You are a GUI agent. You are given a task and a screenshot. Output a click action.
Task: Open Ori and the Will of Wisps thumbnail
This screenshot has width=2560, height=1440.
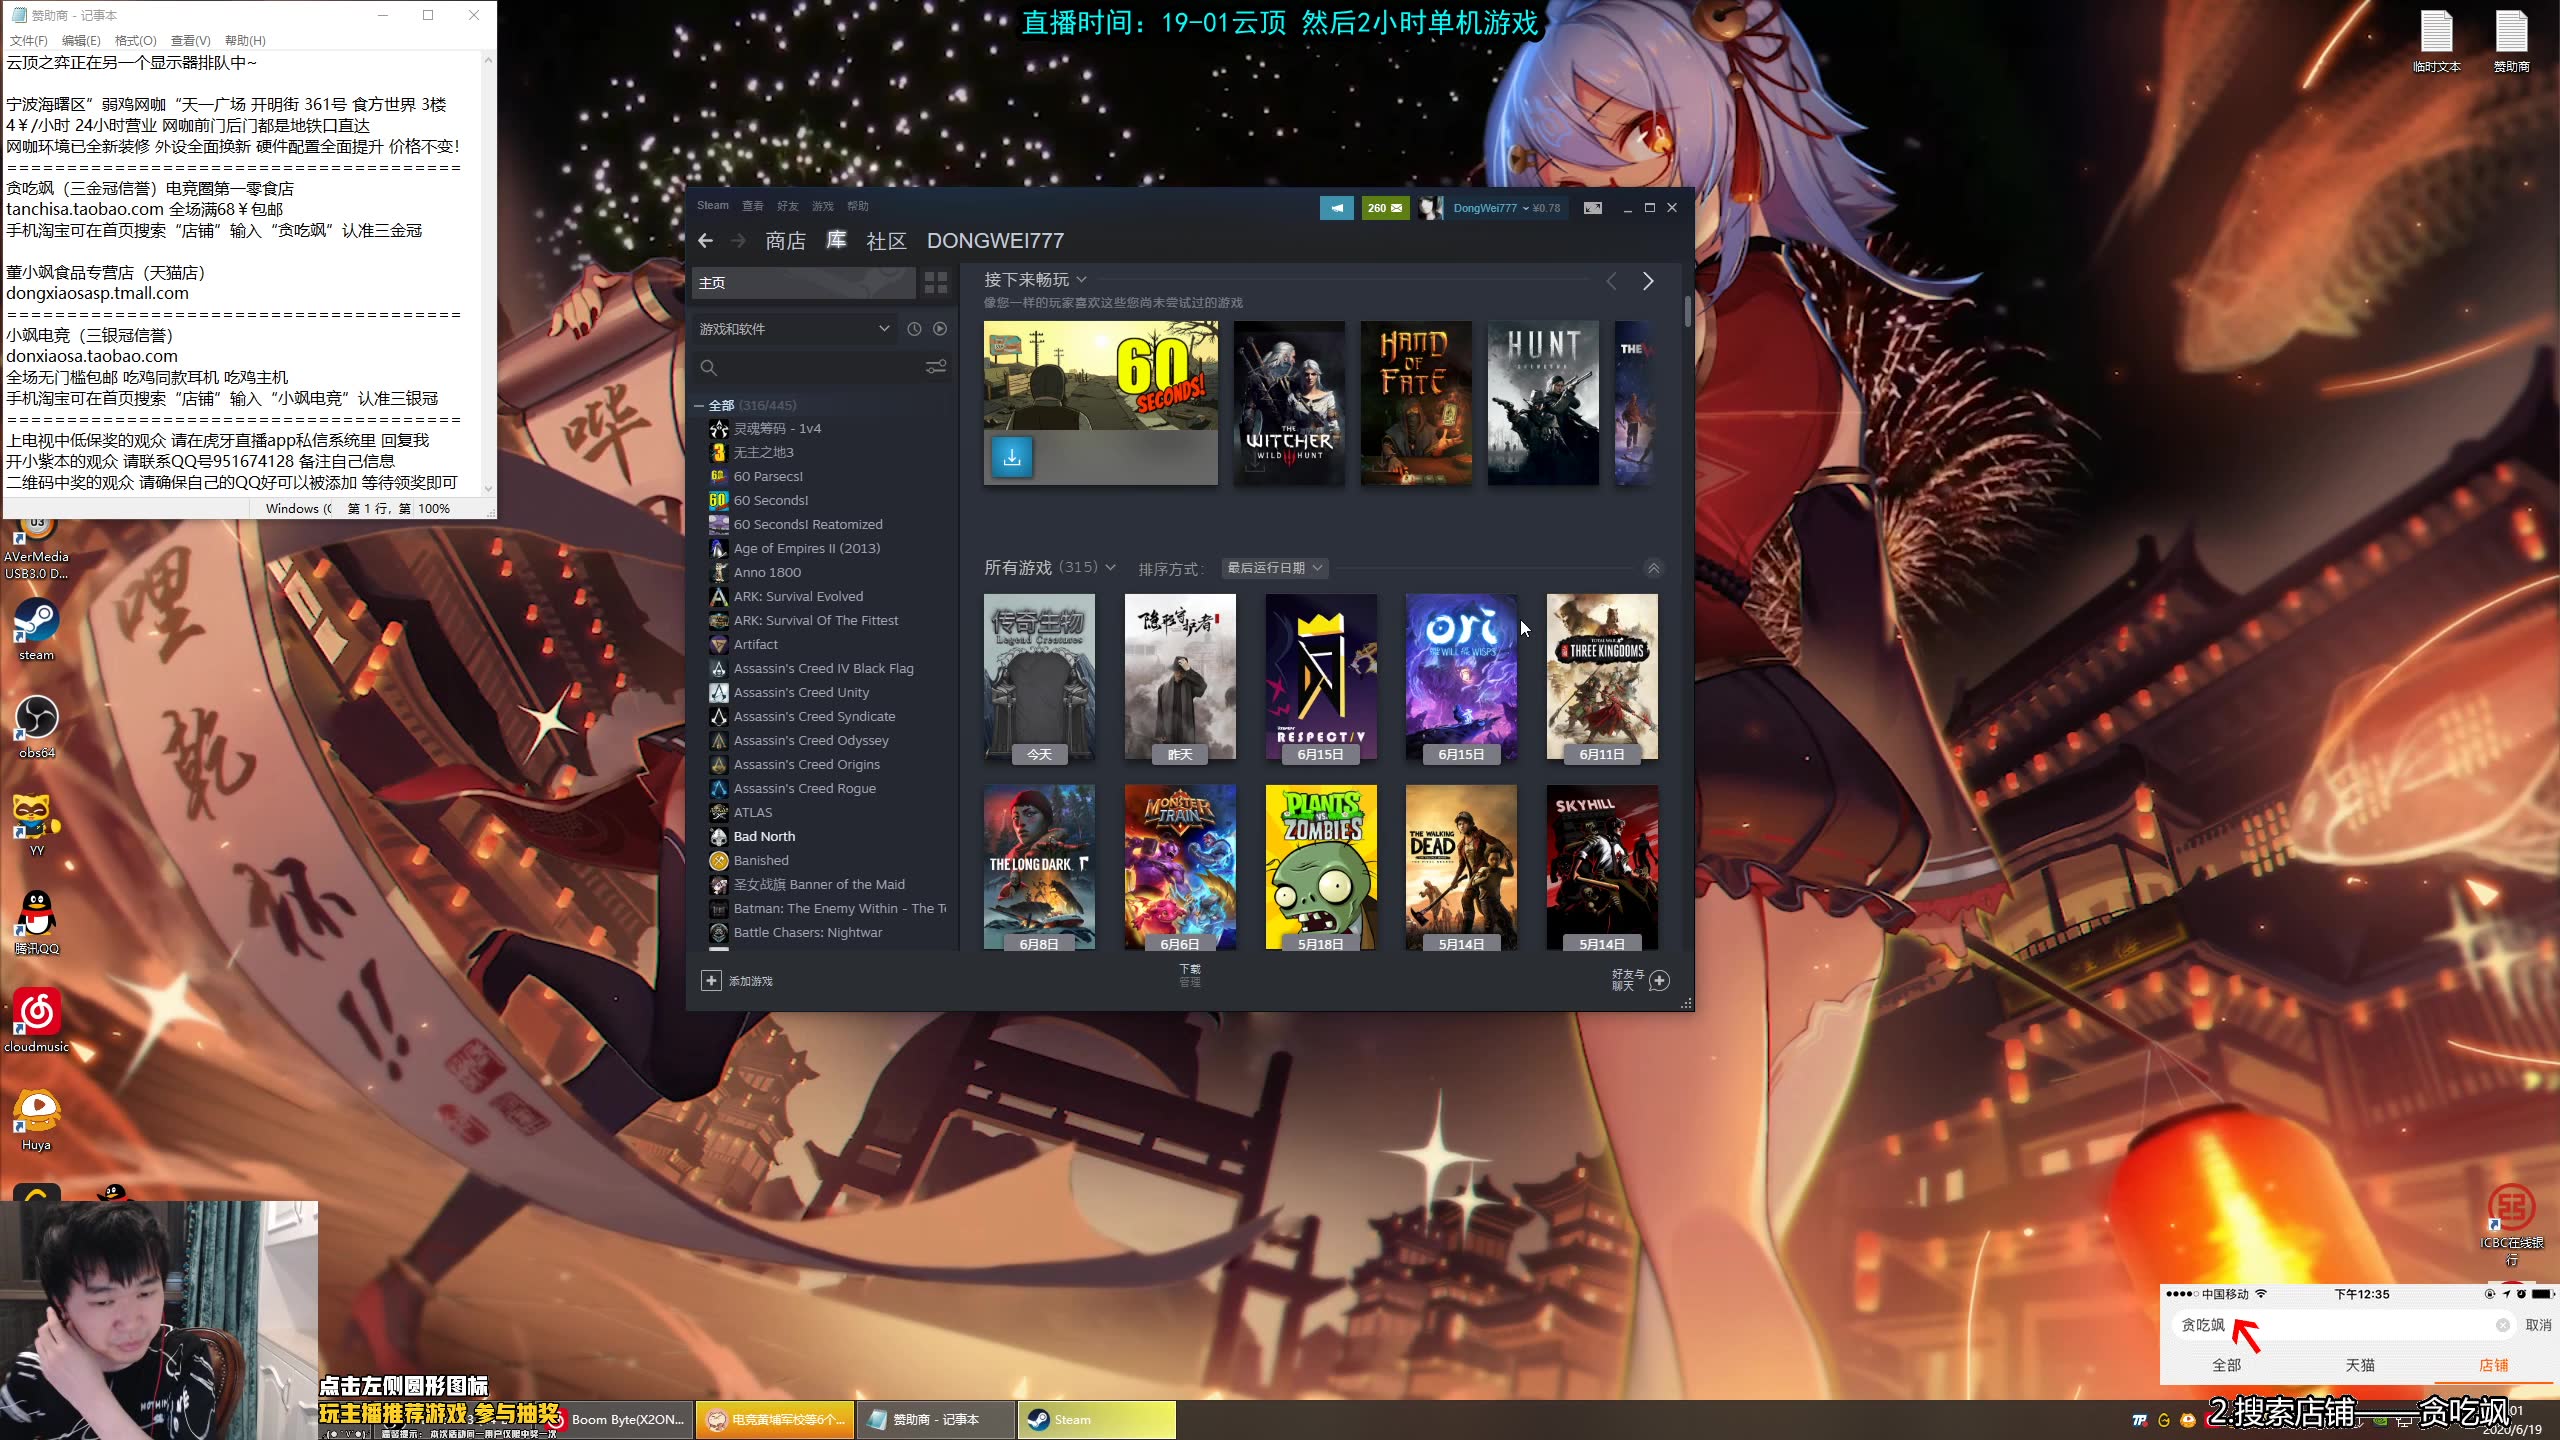point(1461,678)
